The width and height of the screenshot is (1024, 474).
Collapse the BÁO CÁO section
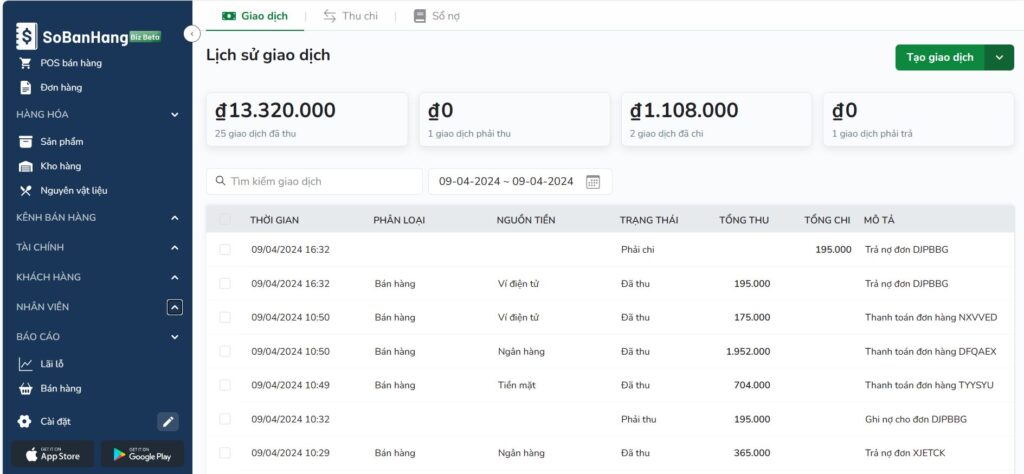(174, 337)
